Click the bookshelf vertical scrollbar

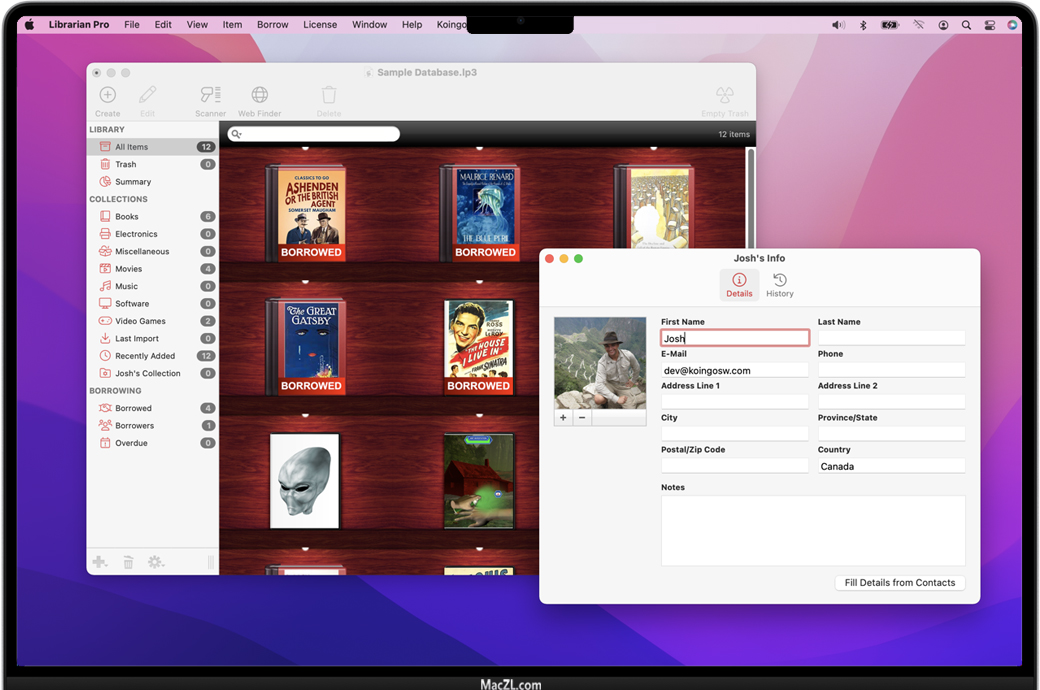pyautogui.click(x=751, y=200)
